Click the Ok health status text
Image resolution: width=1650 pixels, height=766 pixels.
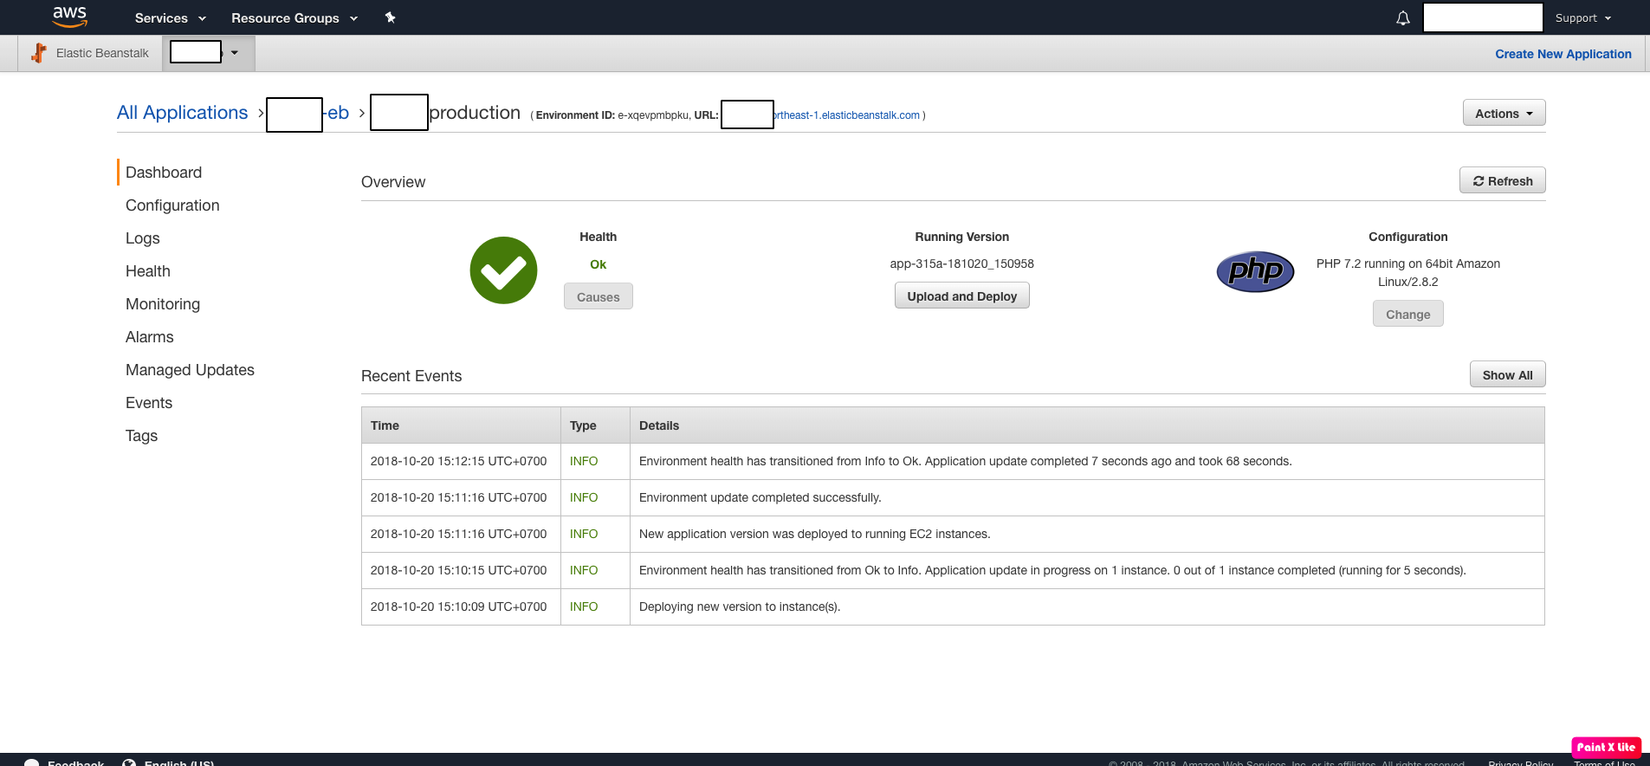click(598, 264)
